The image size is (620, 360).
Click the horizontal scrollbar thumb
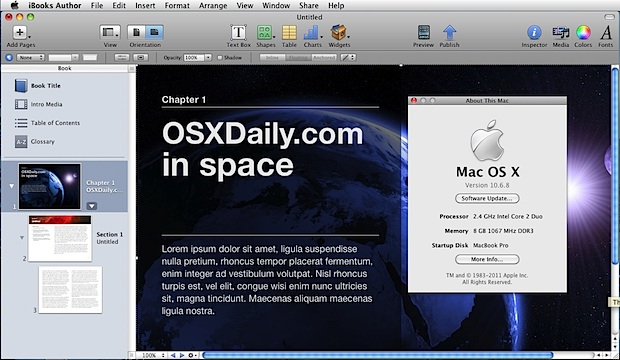coord(378,355)
